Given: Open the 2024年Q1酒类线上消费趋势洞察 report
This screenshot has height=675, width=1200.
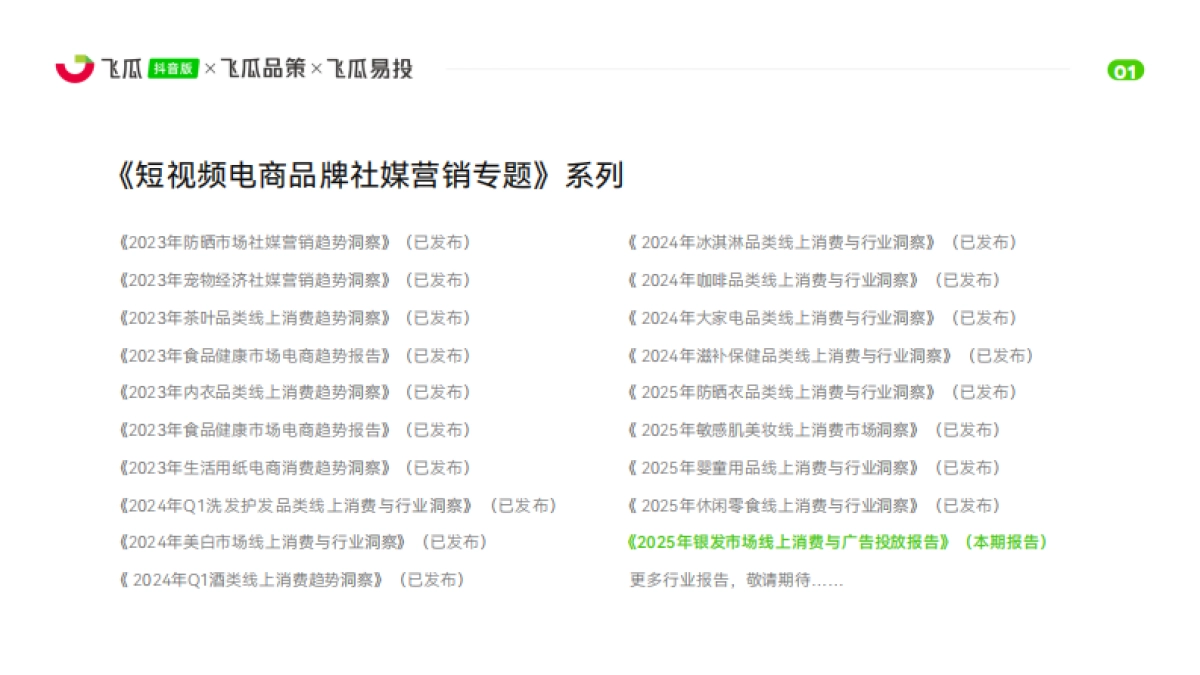Looking at the screenshot, I should coord(248,580).
